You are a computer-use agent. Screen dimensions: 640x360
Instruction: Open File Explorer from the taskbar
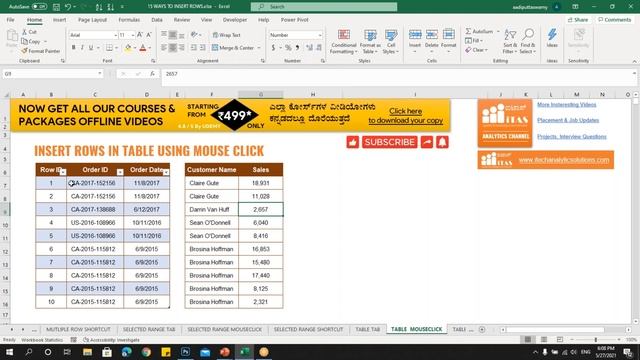pos(87,352)
